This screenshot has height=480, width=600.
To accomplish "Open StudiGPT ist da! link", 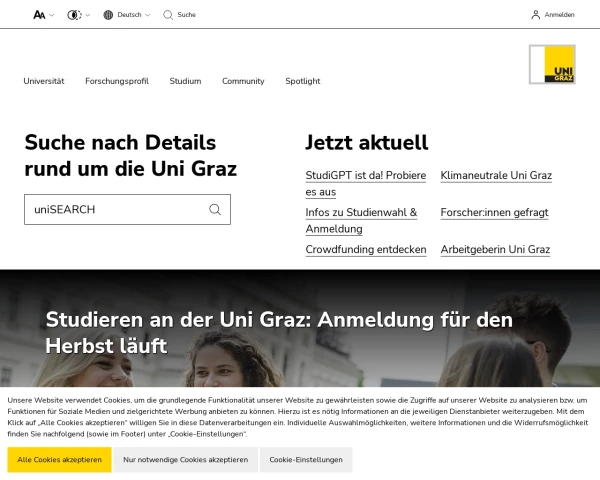I will pyautogui.click(x=365, y=184).
